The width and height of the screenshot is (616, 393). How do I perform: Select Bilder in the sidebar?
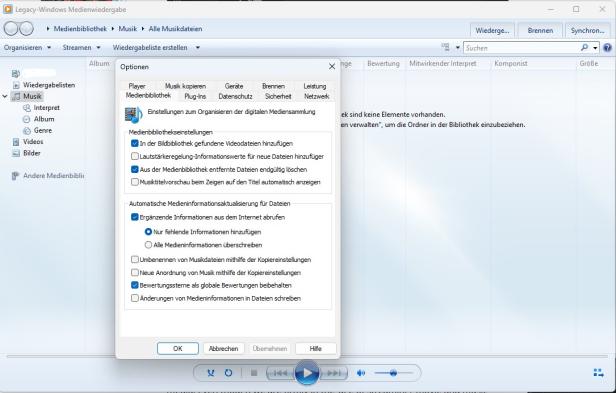(x=31, y=153)
